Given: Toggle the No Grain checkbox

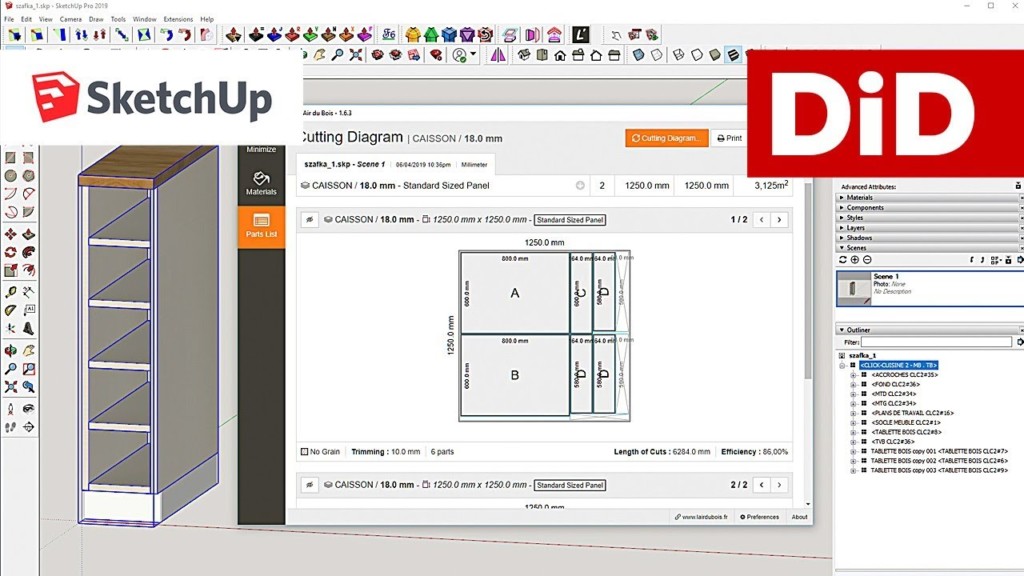Looking at the screenshot, I should pos(305,452).
